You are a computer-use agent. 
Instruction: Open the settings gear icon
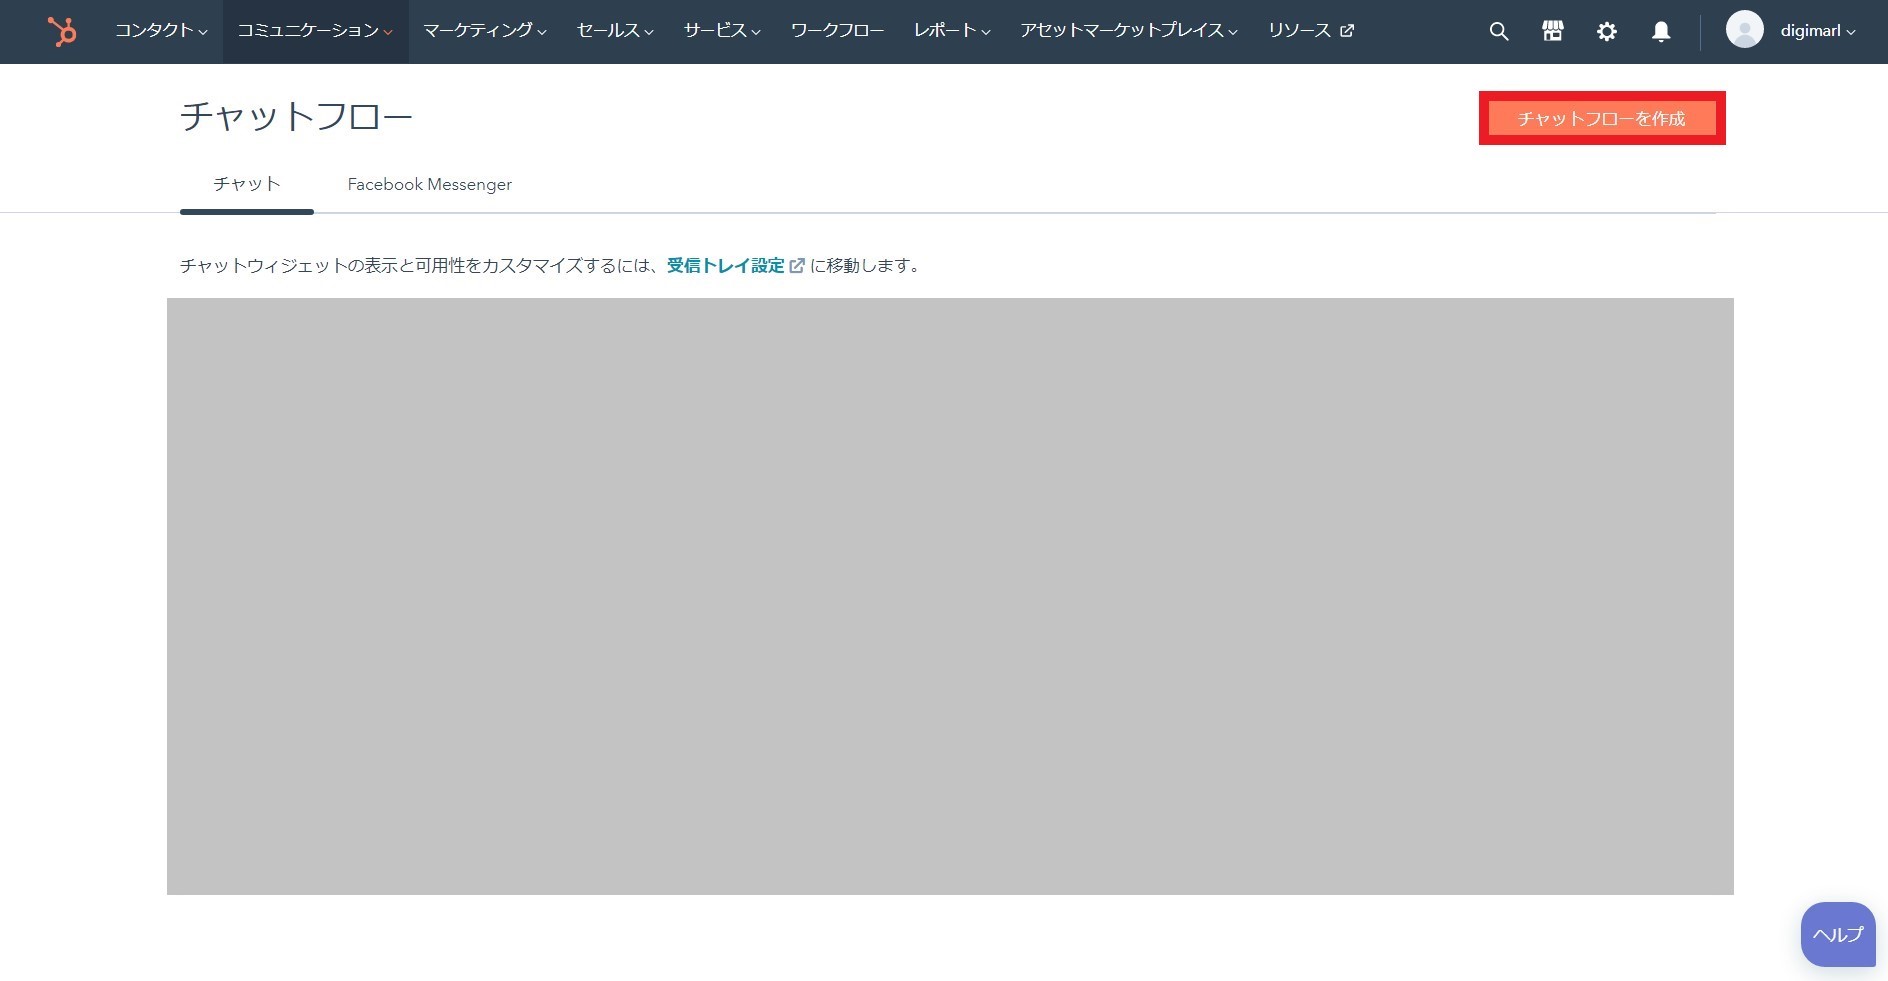point(1606,31)
